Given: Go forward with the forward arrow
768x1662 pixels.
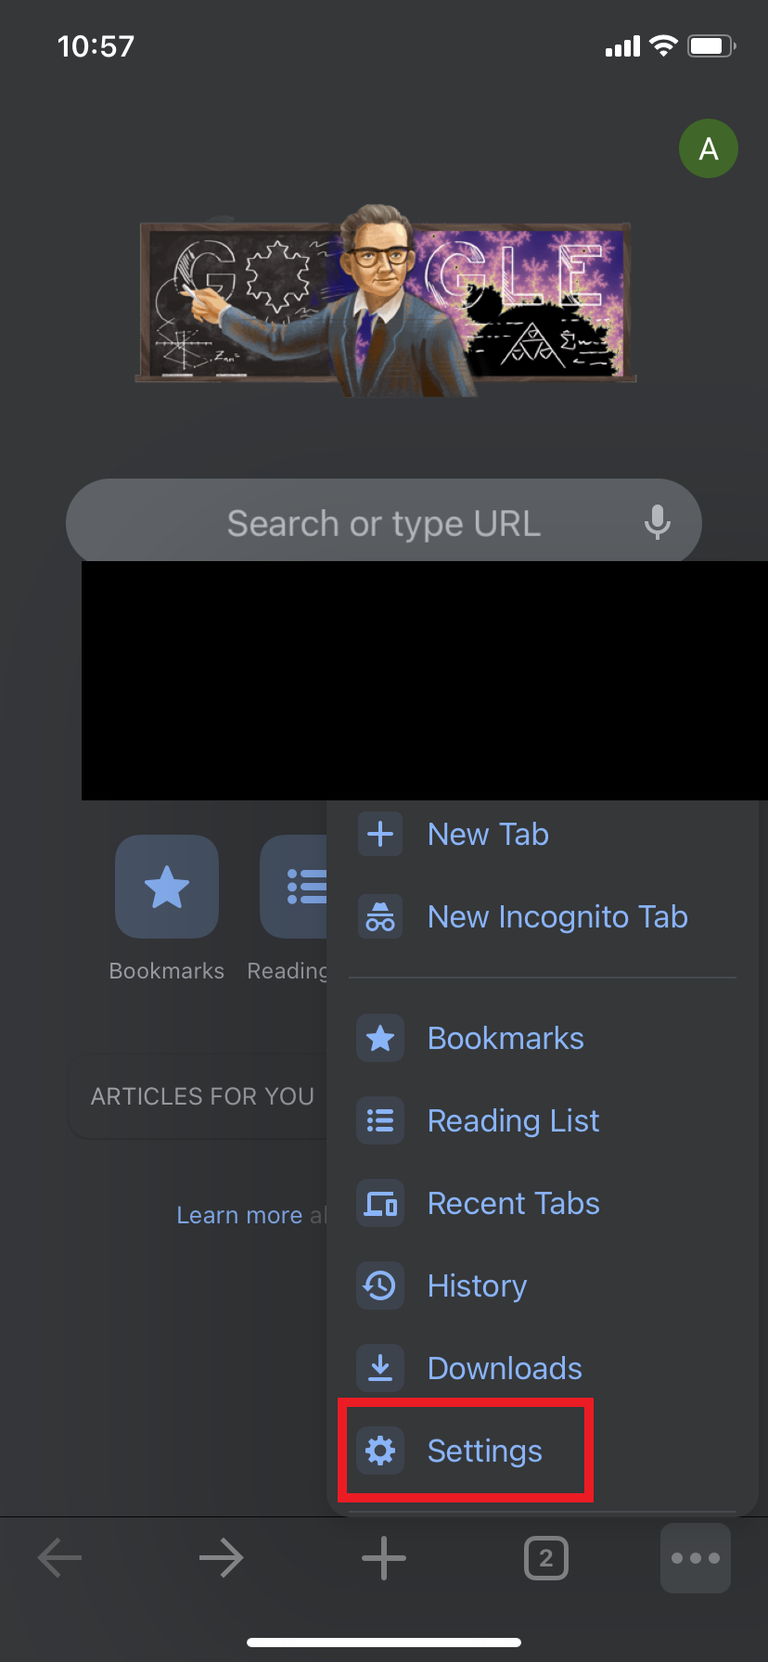Looking at the screenshot, I should (x=221, y=1557).
